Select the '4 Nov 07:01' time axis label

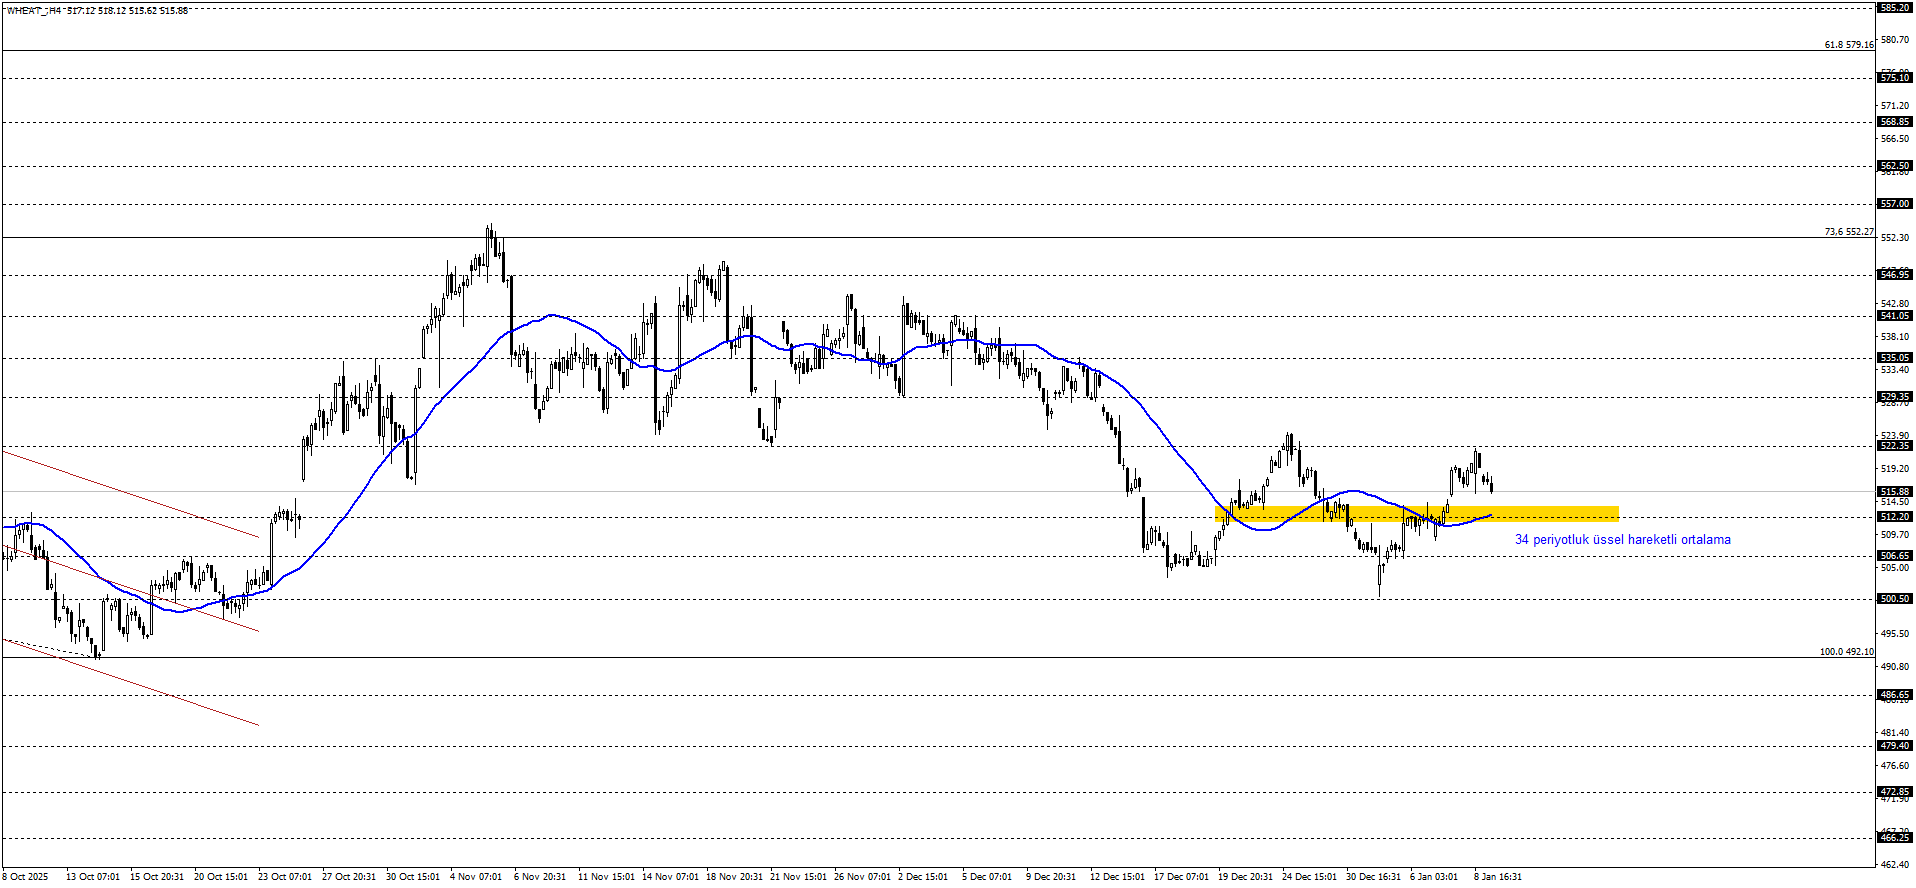pos(476,877)
